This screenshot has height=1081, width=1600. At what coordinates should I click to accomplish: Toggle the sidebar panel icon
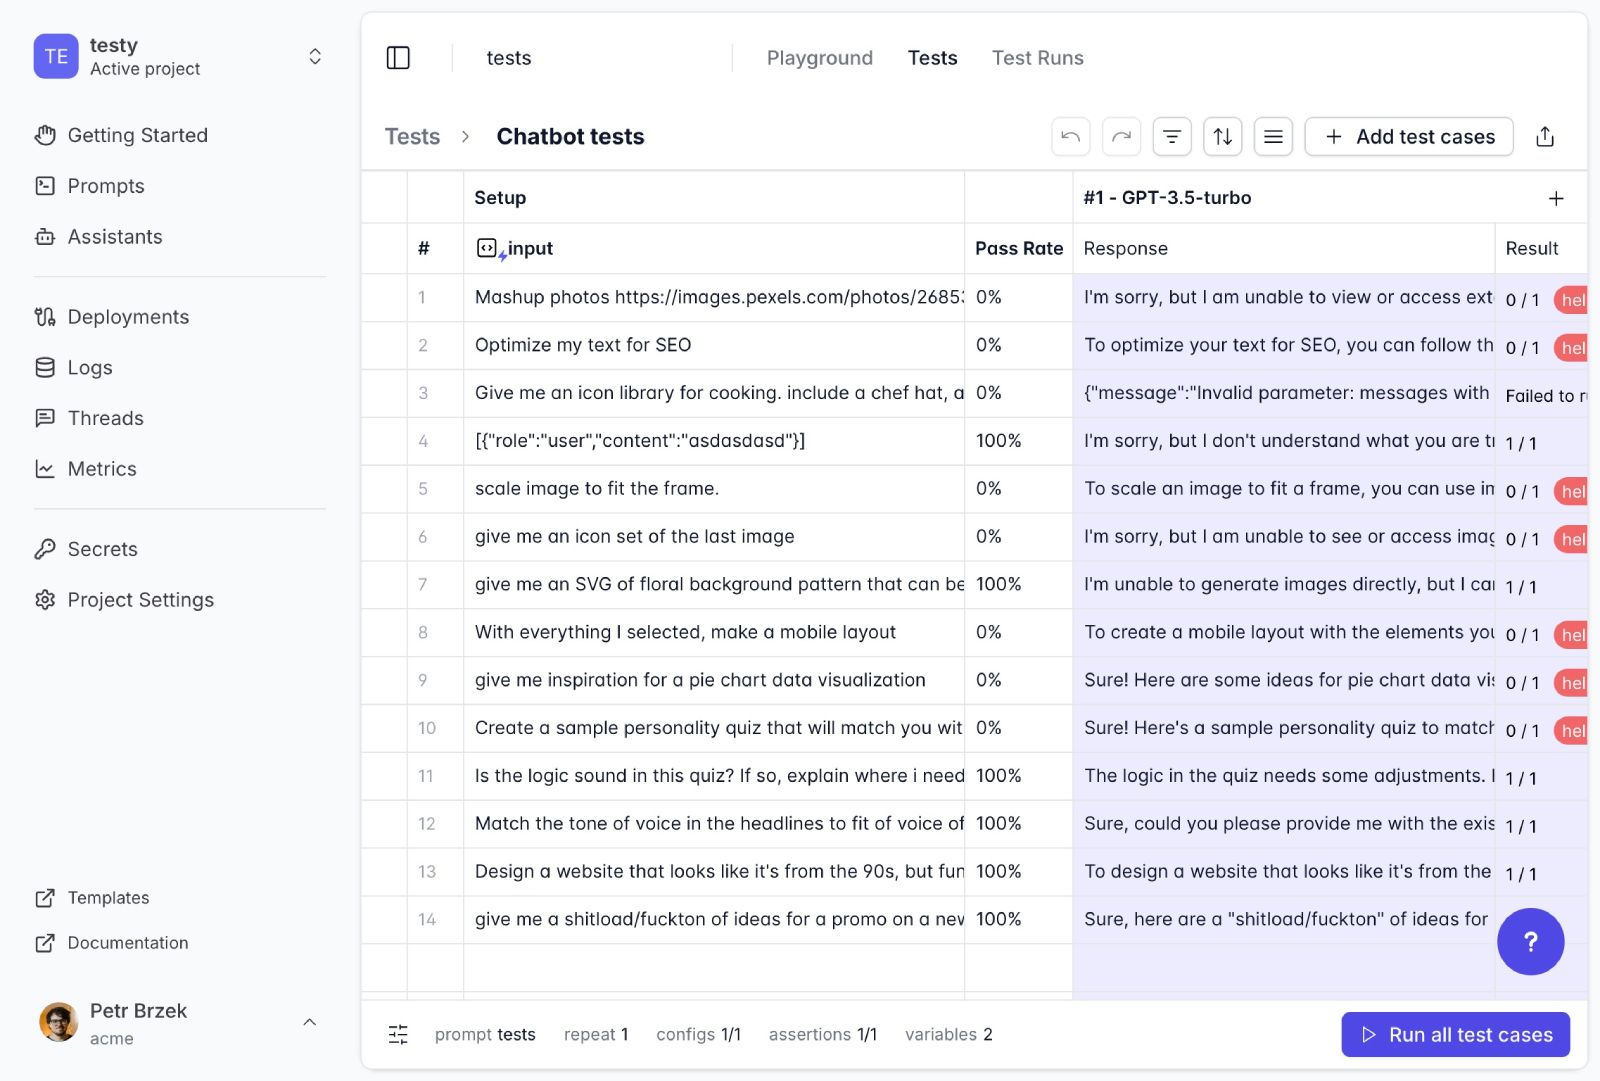tap(398, 58)
